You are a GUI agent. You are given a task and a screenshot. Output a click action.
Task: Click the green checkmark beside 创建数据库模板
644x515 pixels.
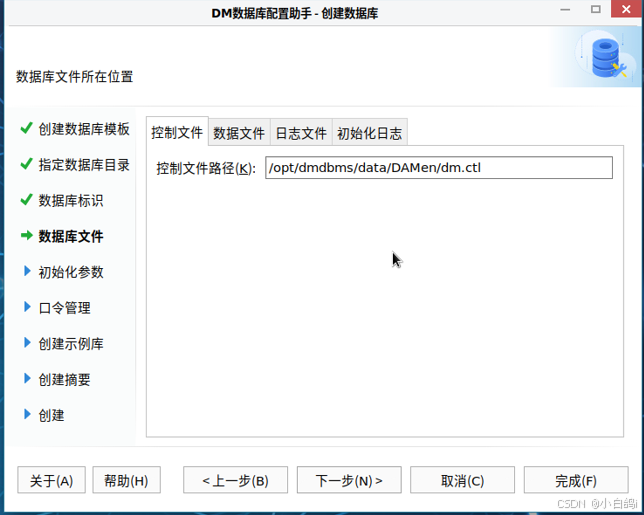click(x=26, y=128)
